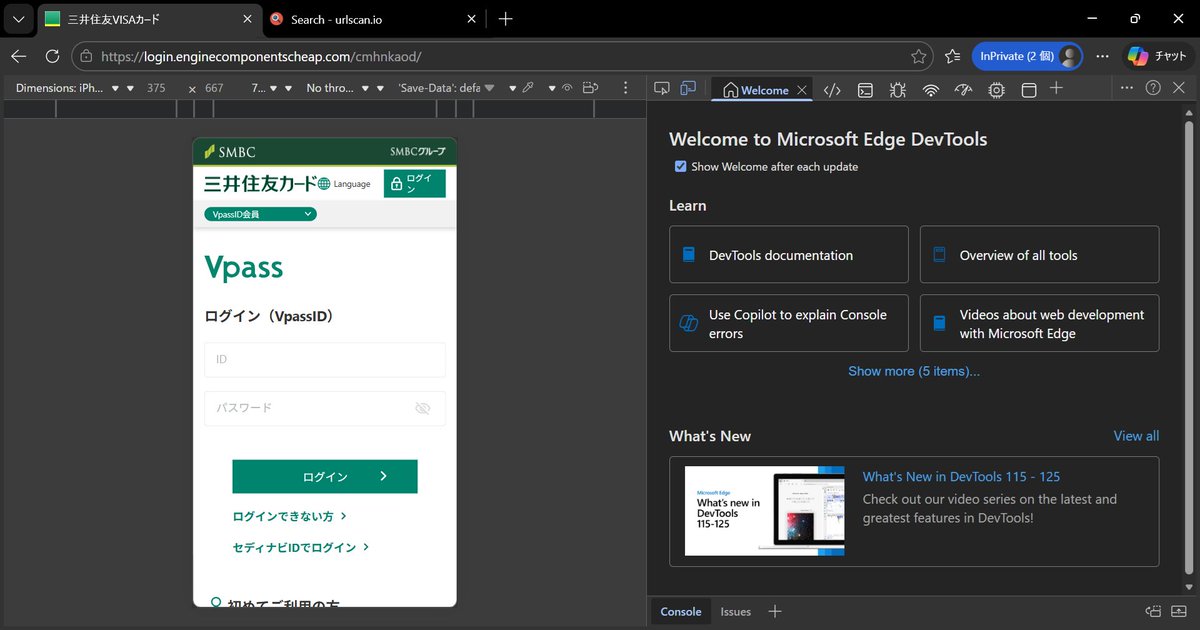
Task: Open the Memory chip icon panel
Action: coord(996,90)
